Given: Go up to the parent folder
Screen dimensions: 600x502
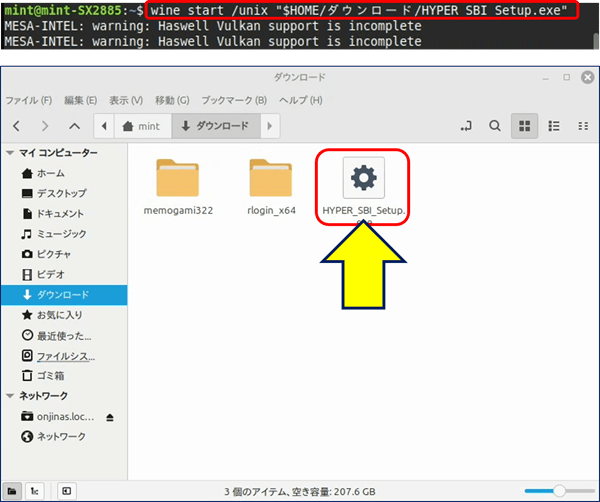Looking at the screenshot, I should tap(74, 126).
